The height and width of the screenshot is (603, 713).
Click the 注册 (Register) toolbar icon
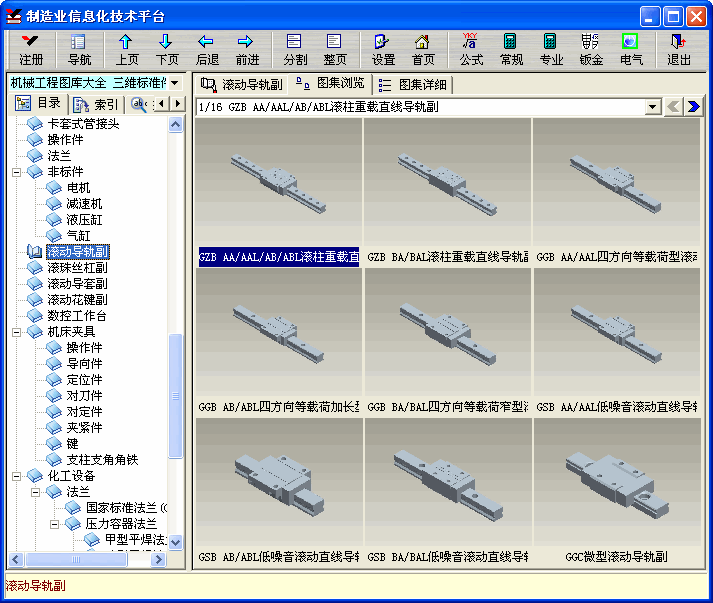coord(31,49)
